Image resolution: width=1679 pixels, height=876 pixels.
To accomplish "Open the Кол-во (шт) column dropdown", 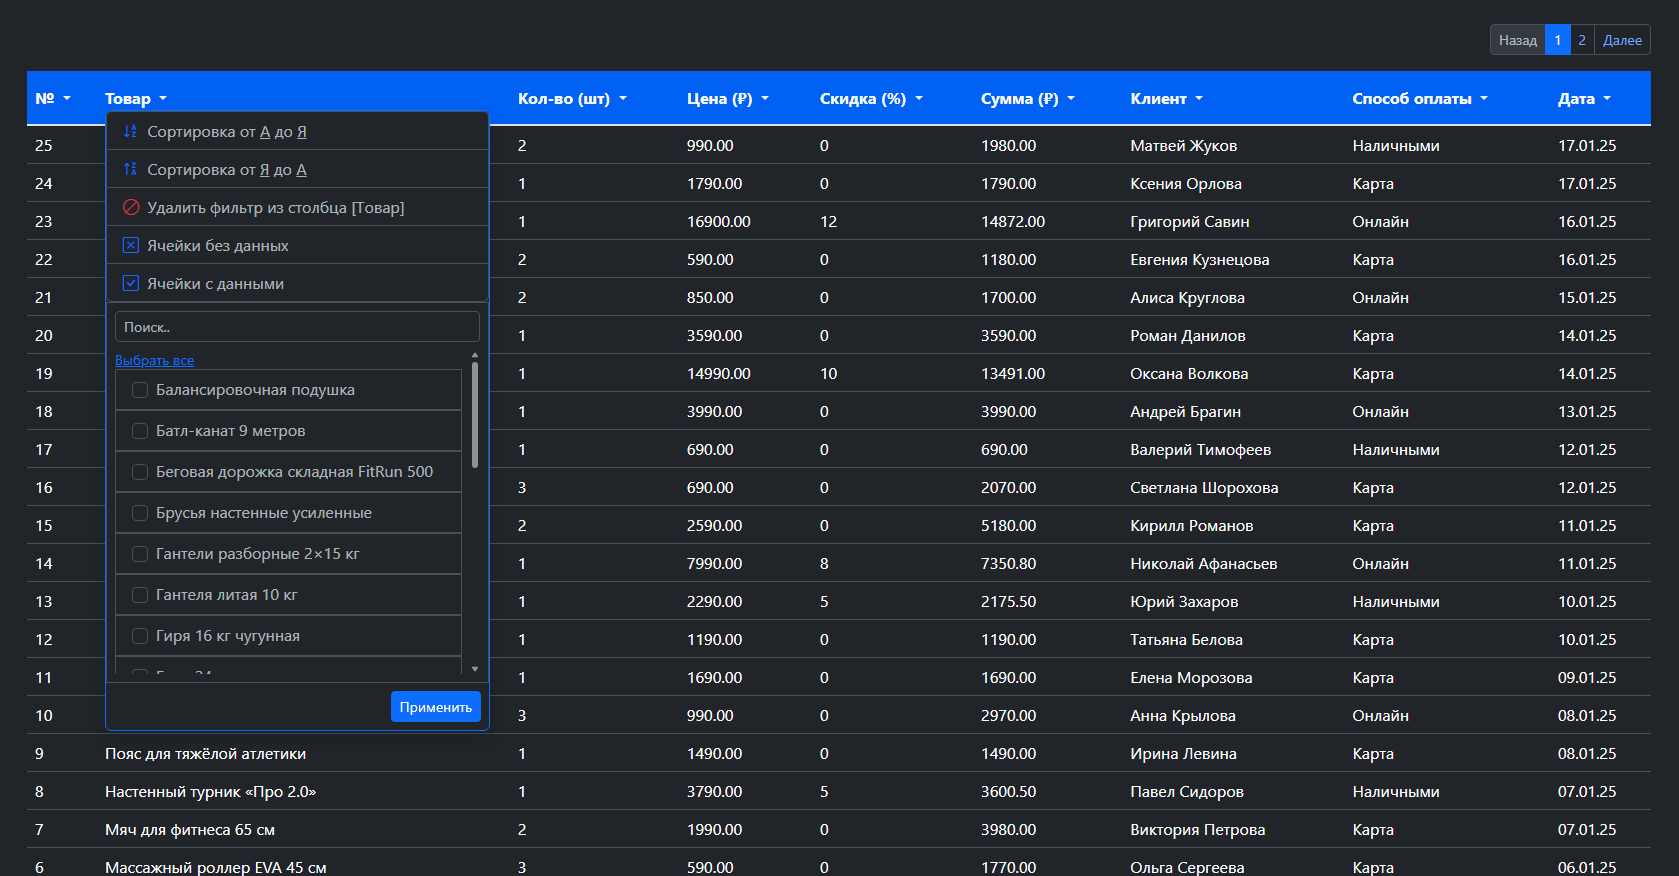I will pos(622,98).
